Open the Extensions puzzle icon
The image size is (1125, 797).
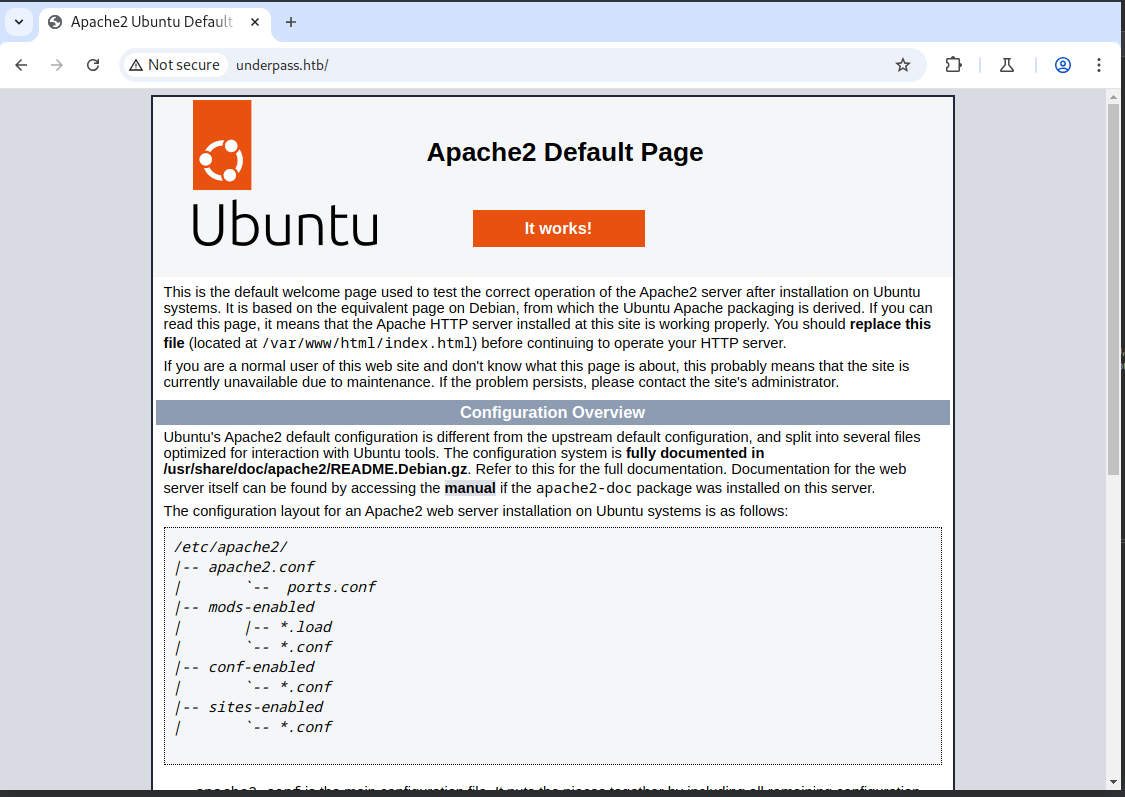tap(953, 65)
